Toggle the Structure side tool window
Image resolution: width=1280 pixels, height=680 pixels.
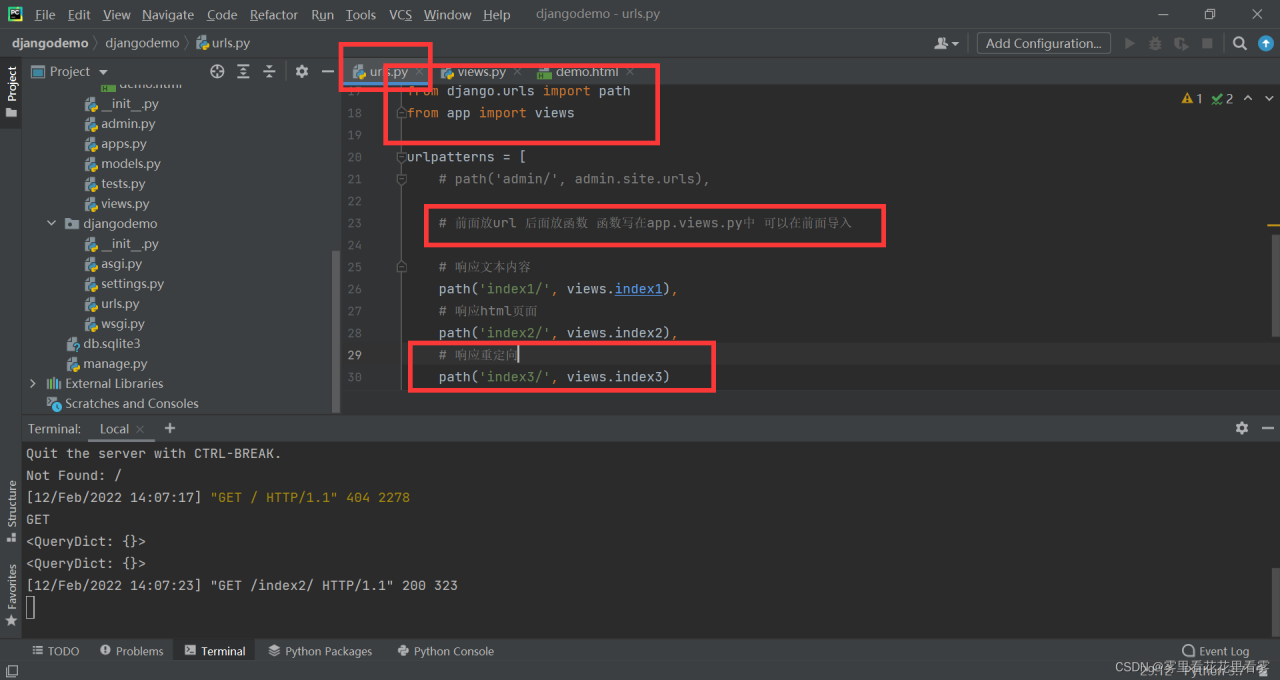point(12,510)
